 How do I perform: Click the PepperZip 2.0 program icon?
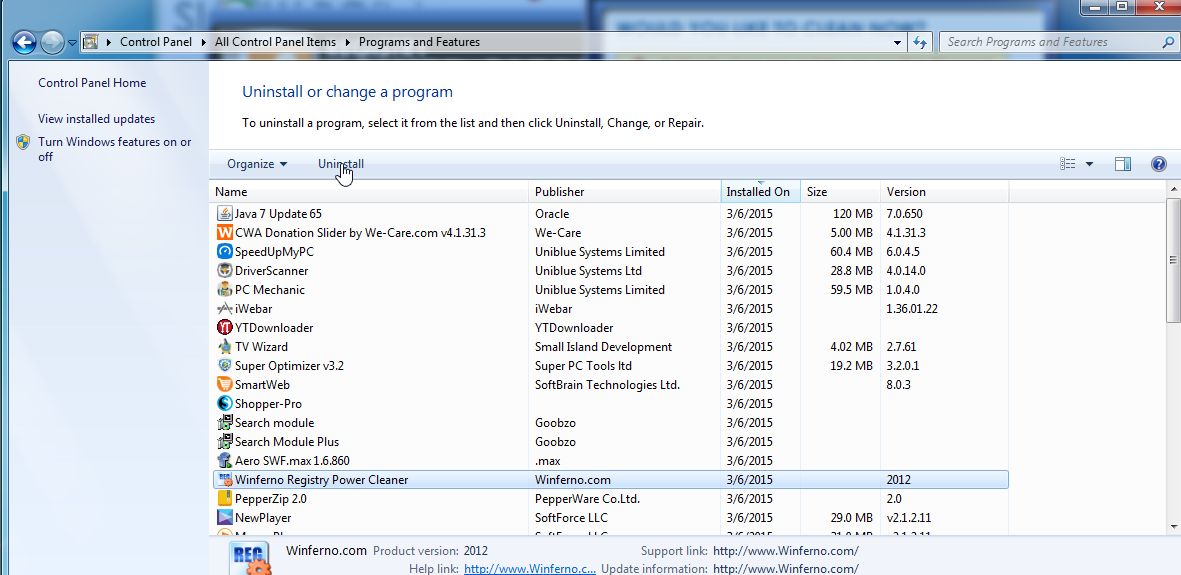pyautogui.click(x=224, y=499)
